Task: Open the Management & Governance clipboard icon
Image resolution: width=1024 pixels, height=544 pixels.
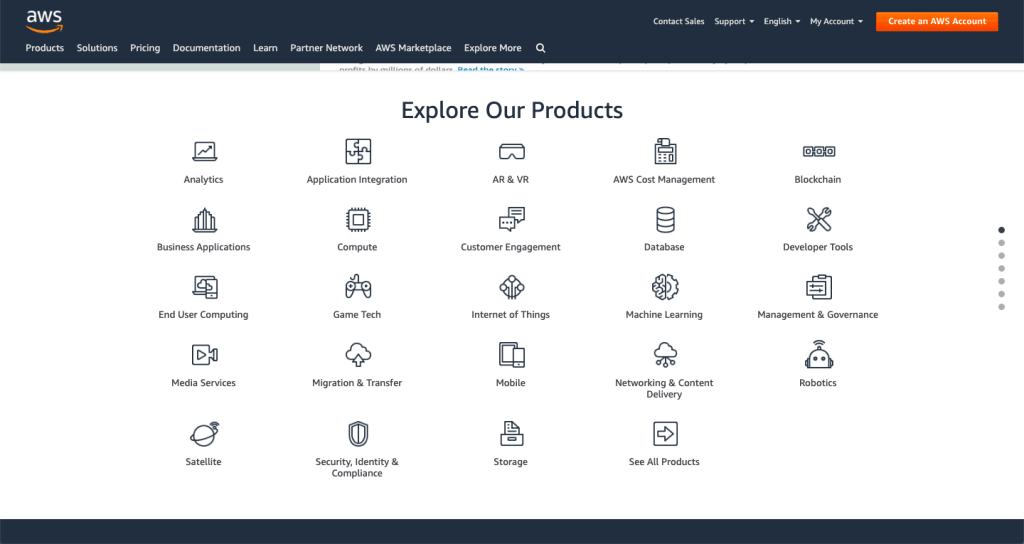Action: click(x=819, y=287)
